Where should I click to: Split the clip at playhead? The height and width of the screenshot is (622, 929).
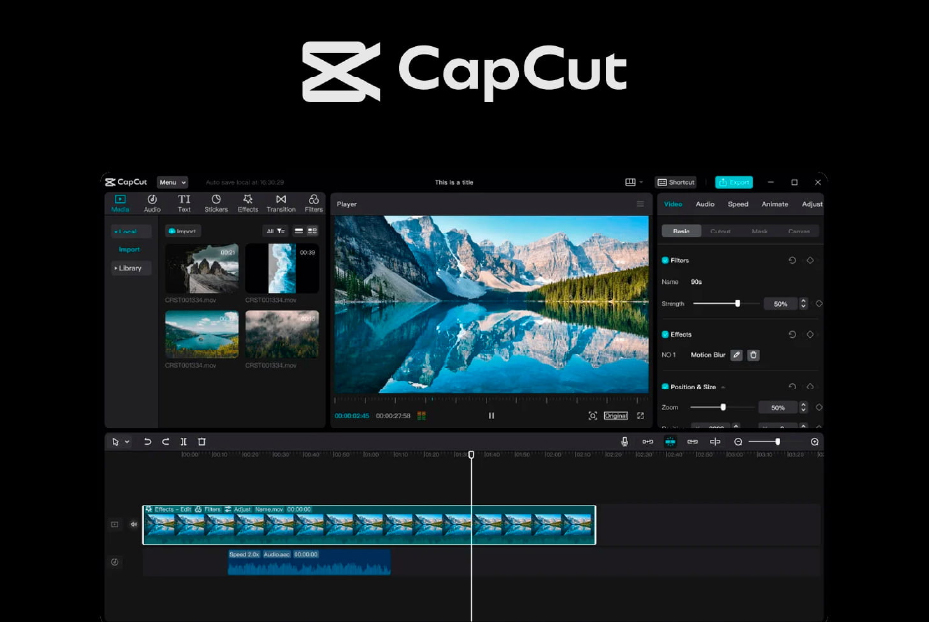(184, 442)
